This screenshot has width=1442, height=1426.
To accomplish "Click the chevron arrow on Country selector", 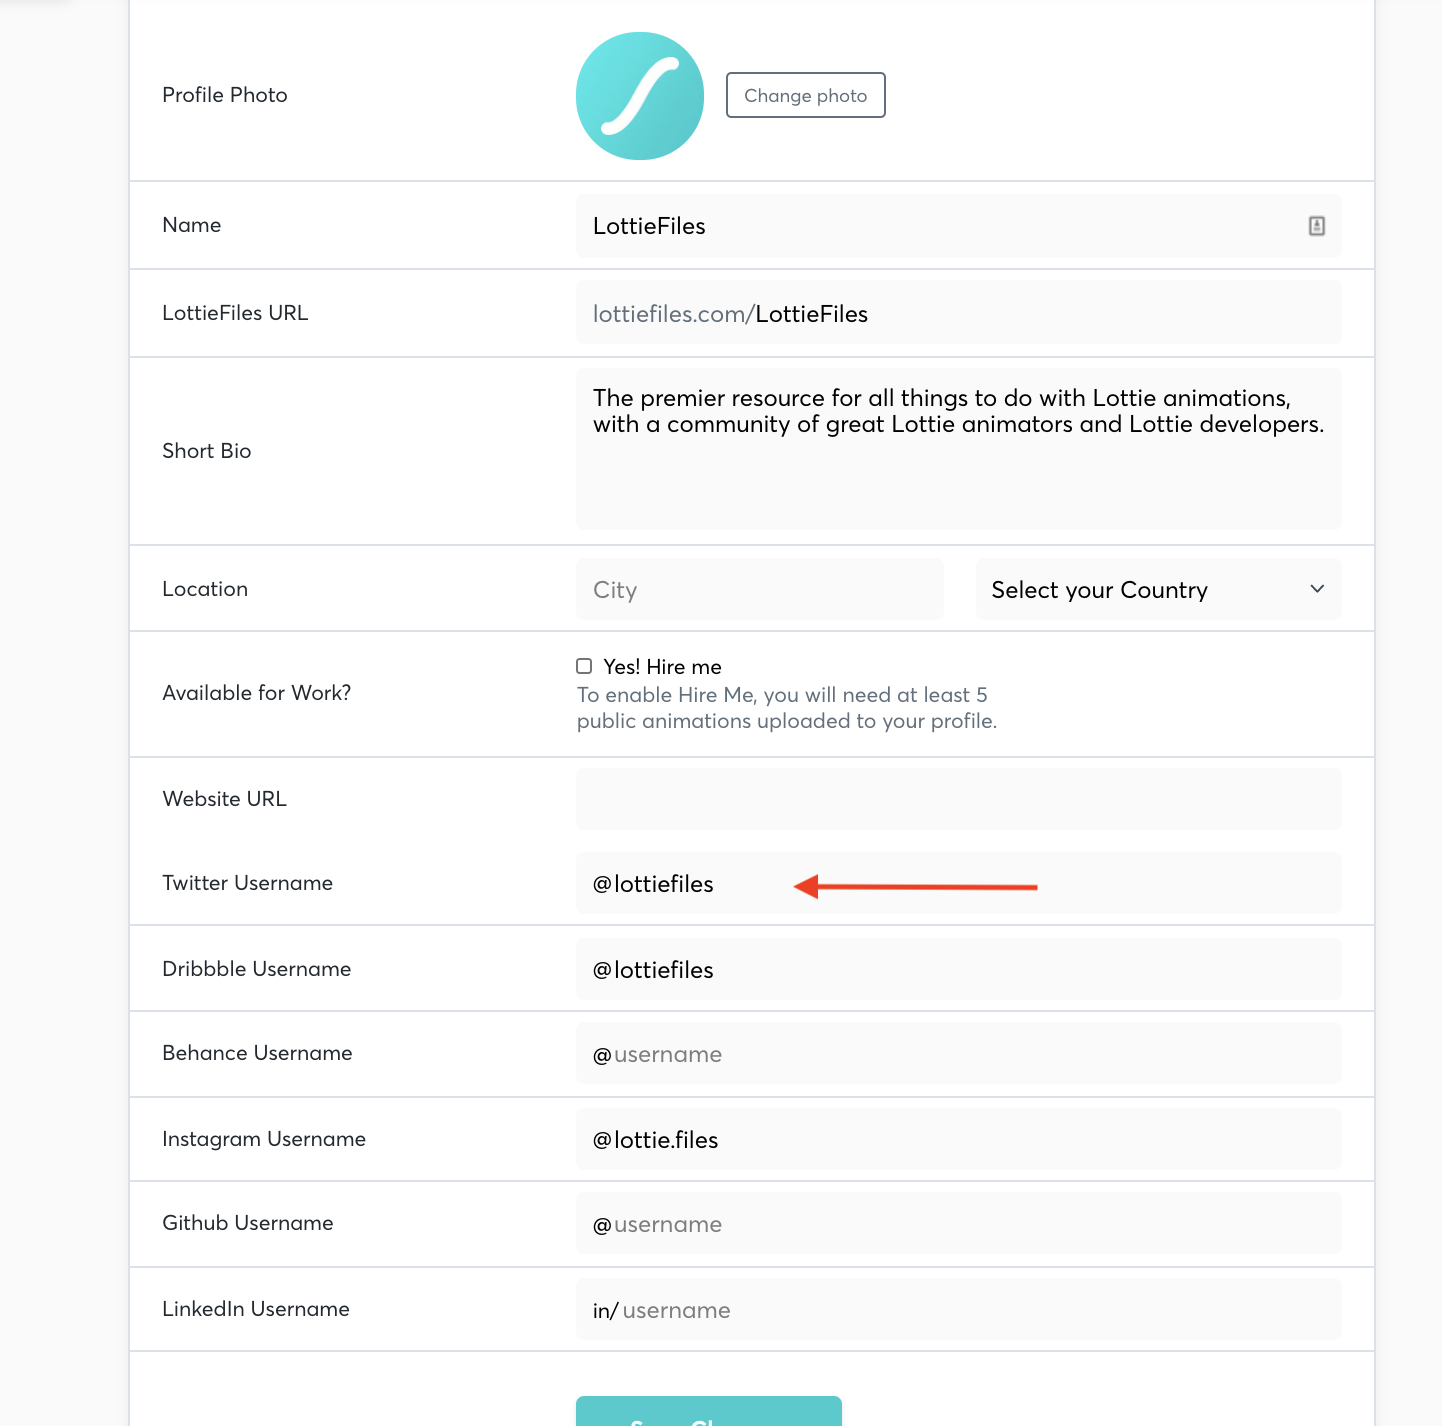I will (1317, 589).
